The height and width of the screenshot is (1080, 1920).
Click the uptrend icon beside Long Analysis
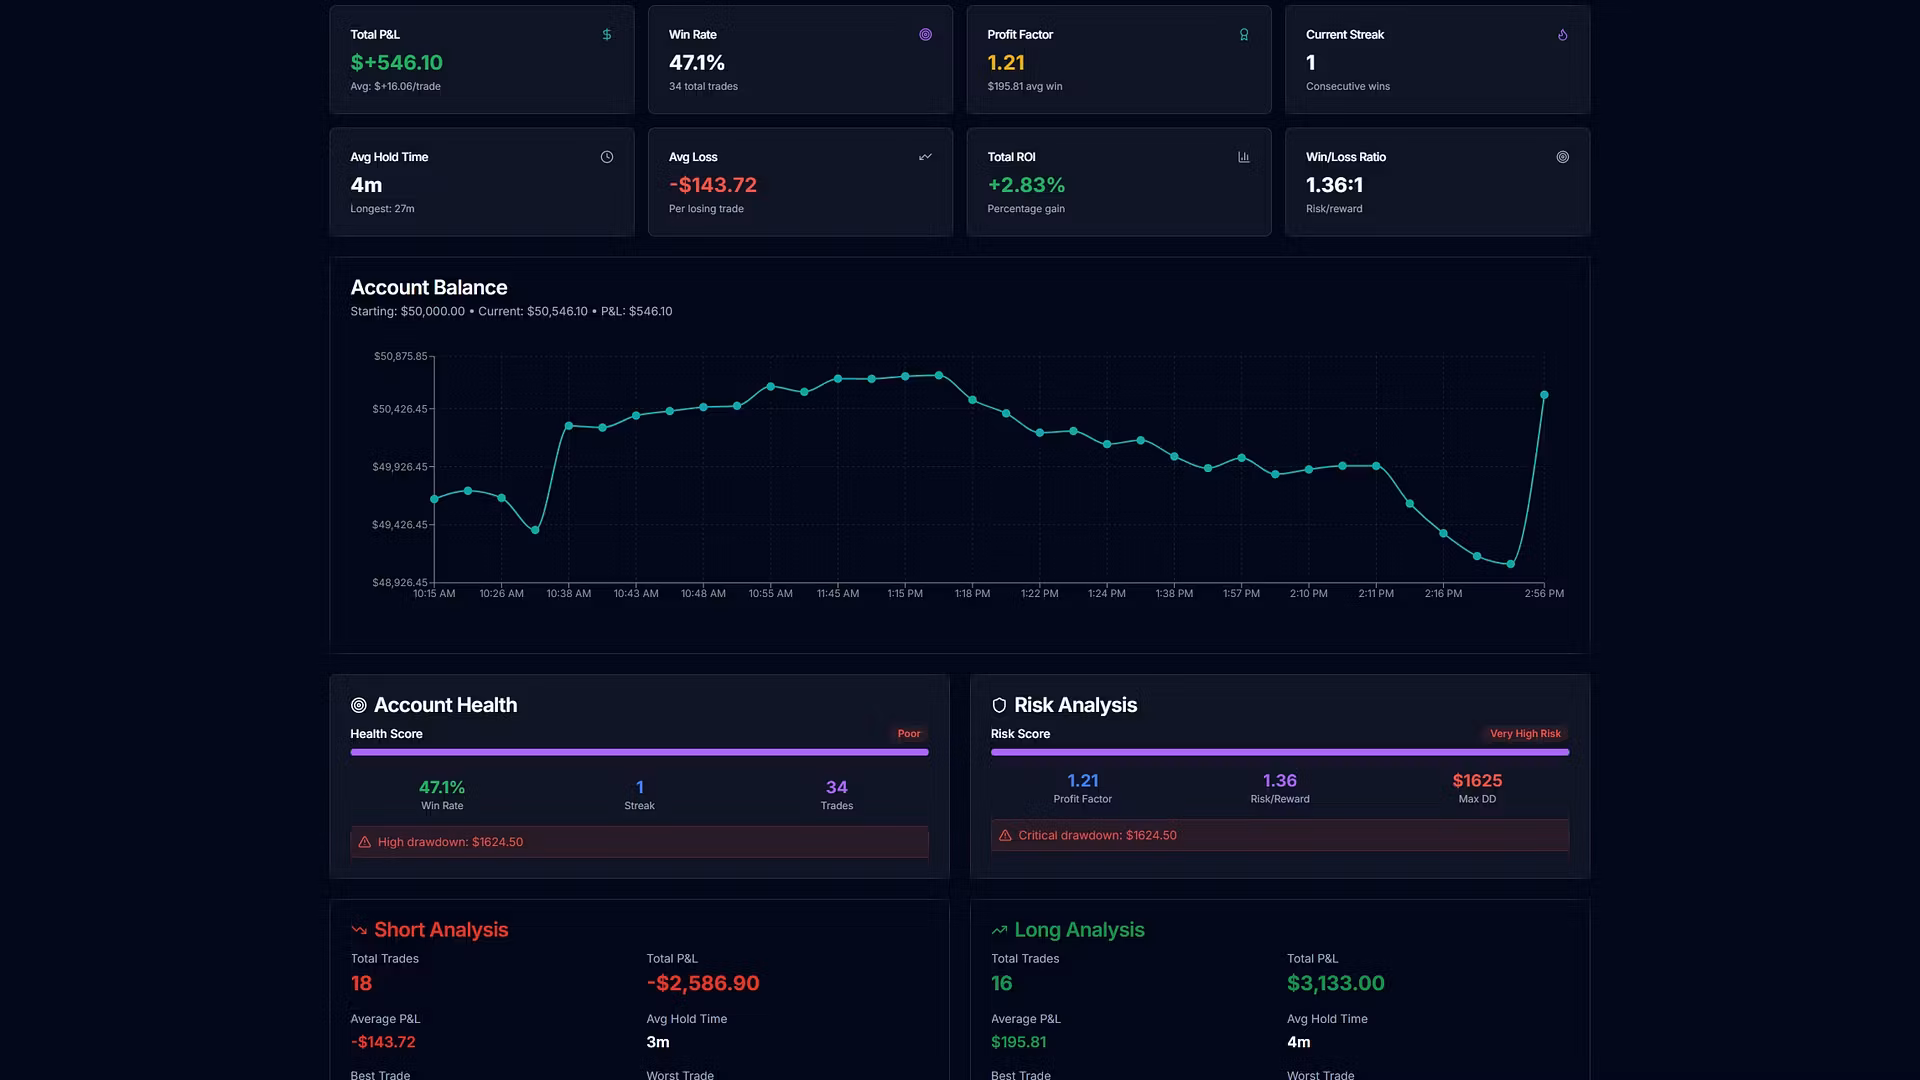(999, 931)
